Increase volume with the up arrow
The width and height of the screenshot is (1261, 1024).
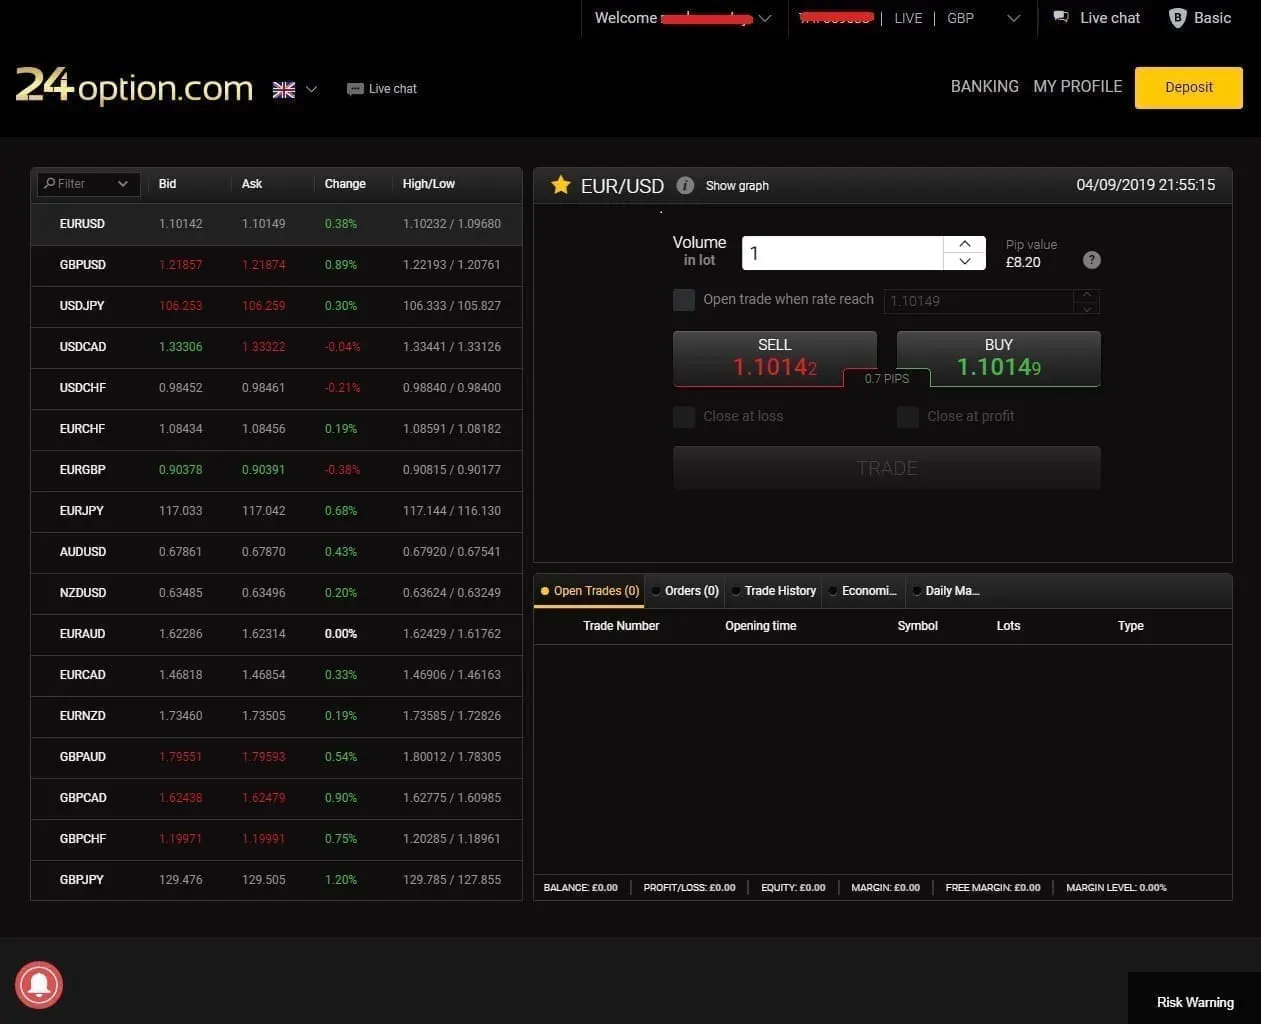pos(965,244)
